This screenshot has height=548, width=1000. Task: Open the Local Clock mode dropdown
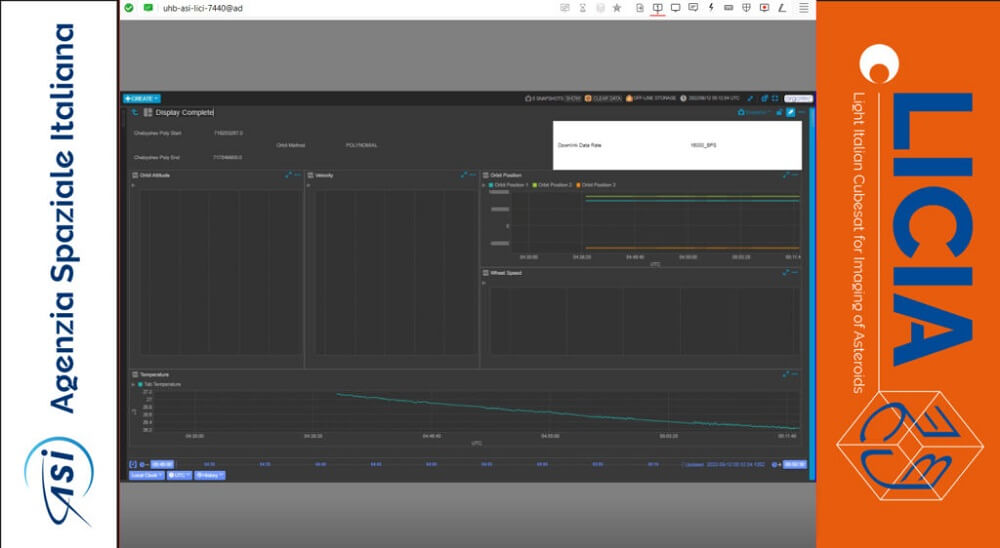coord(146,475)
